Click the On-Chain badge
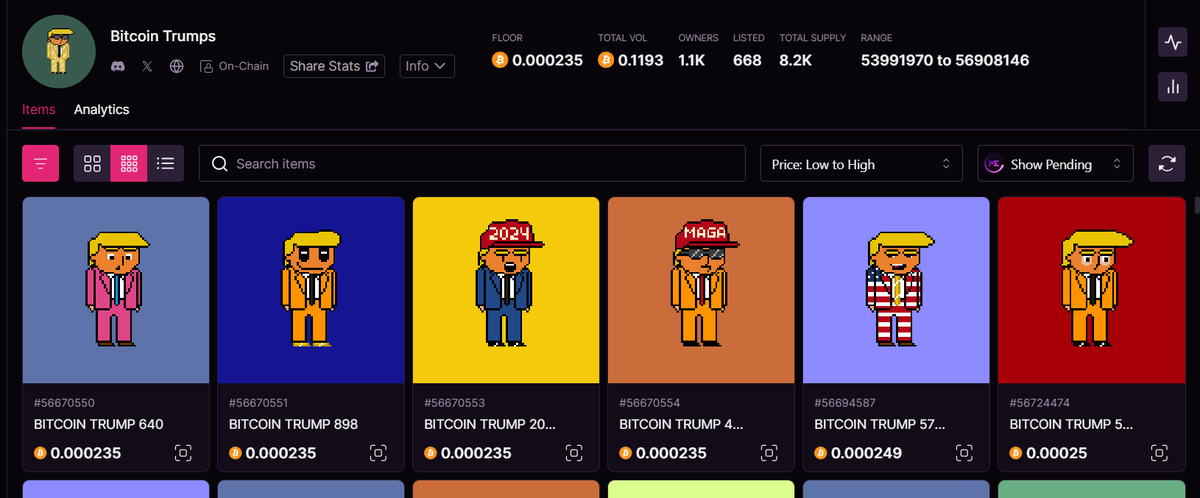This screenshot has width=1200, height=498. tap(235, 67)
